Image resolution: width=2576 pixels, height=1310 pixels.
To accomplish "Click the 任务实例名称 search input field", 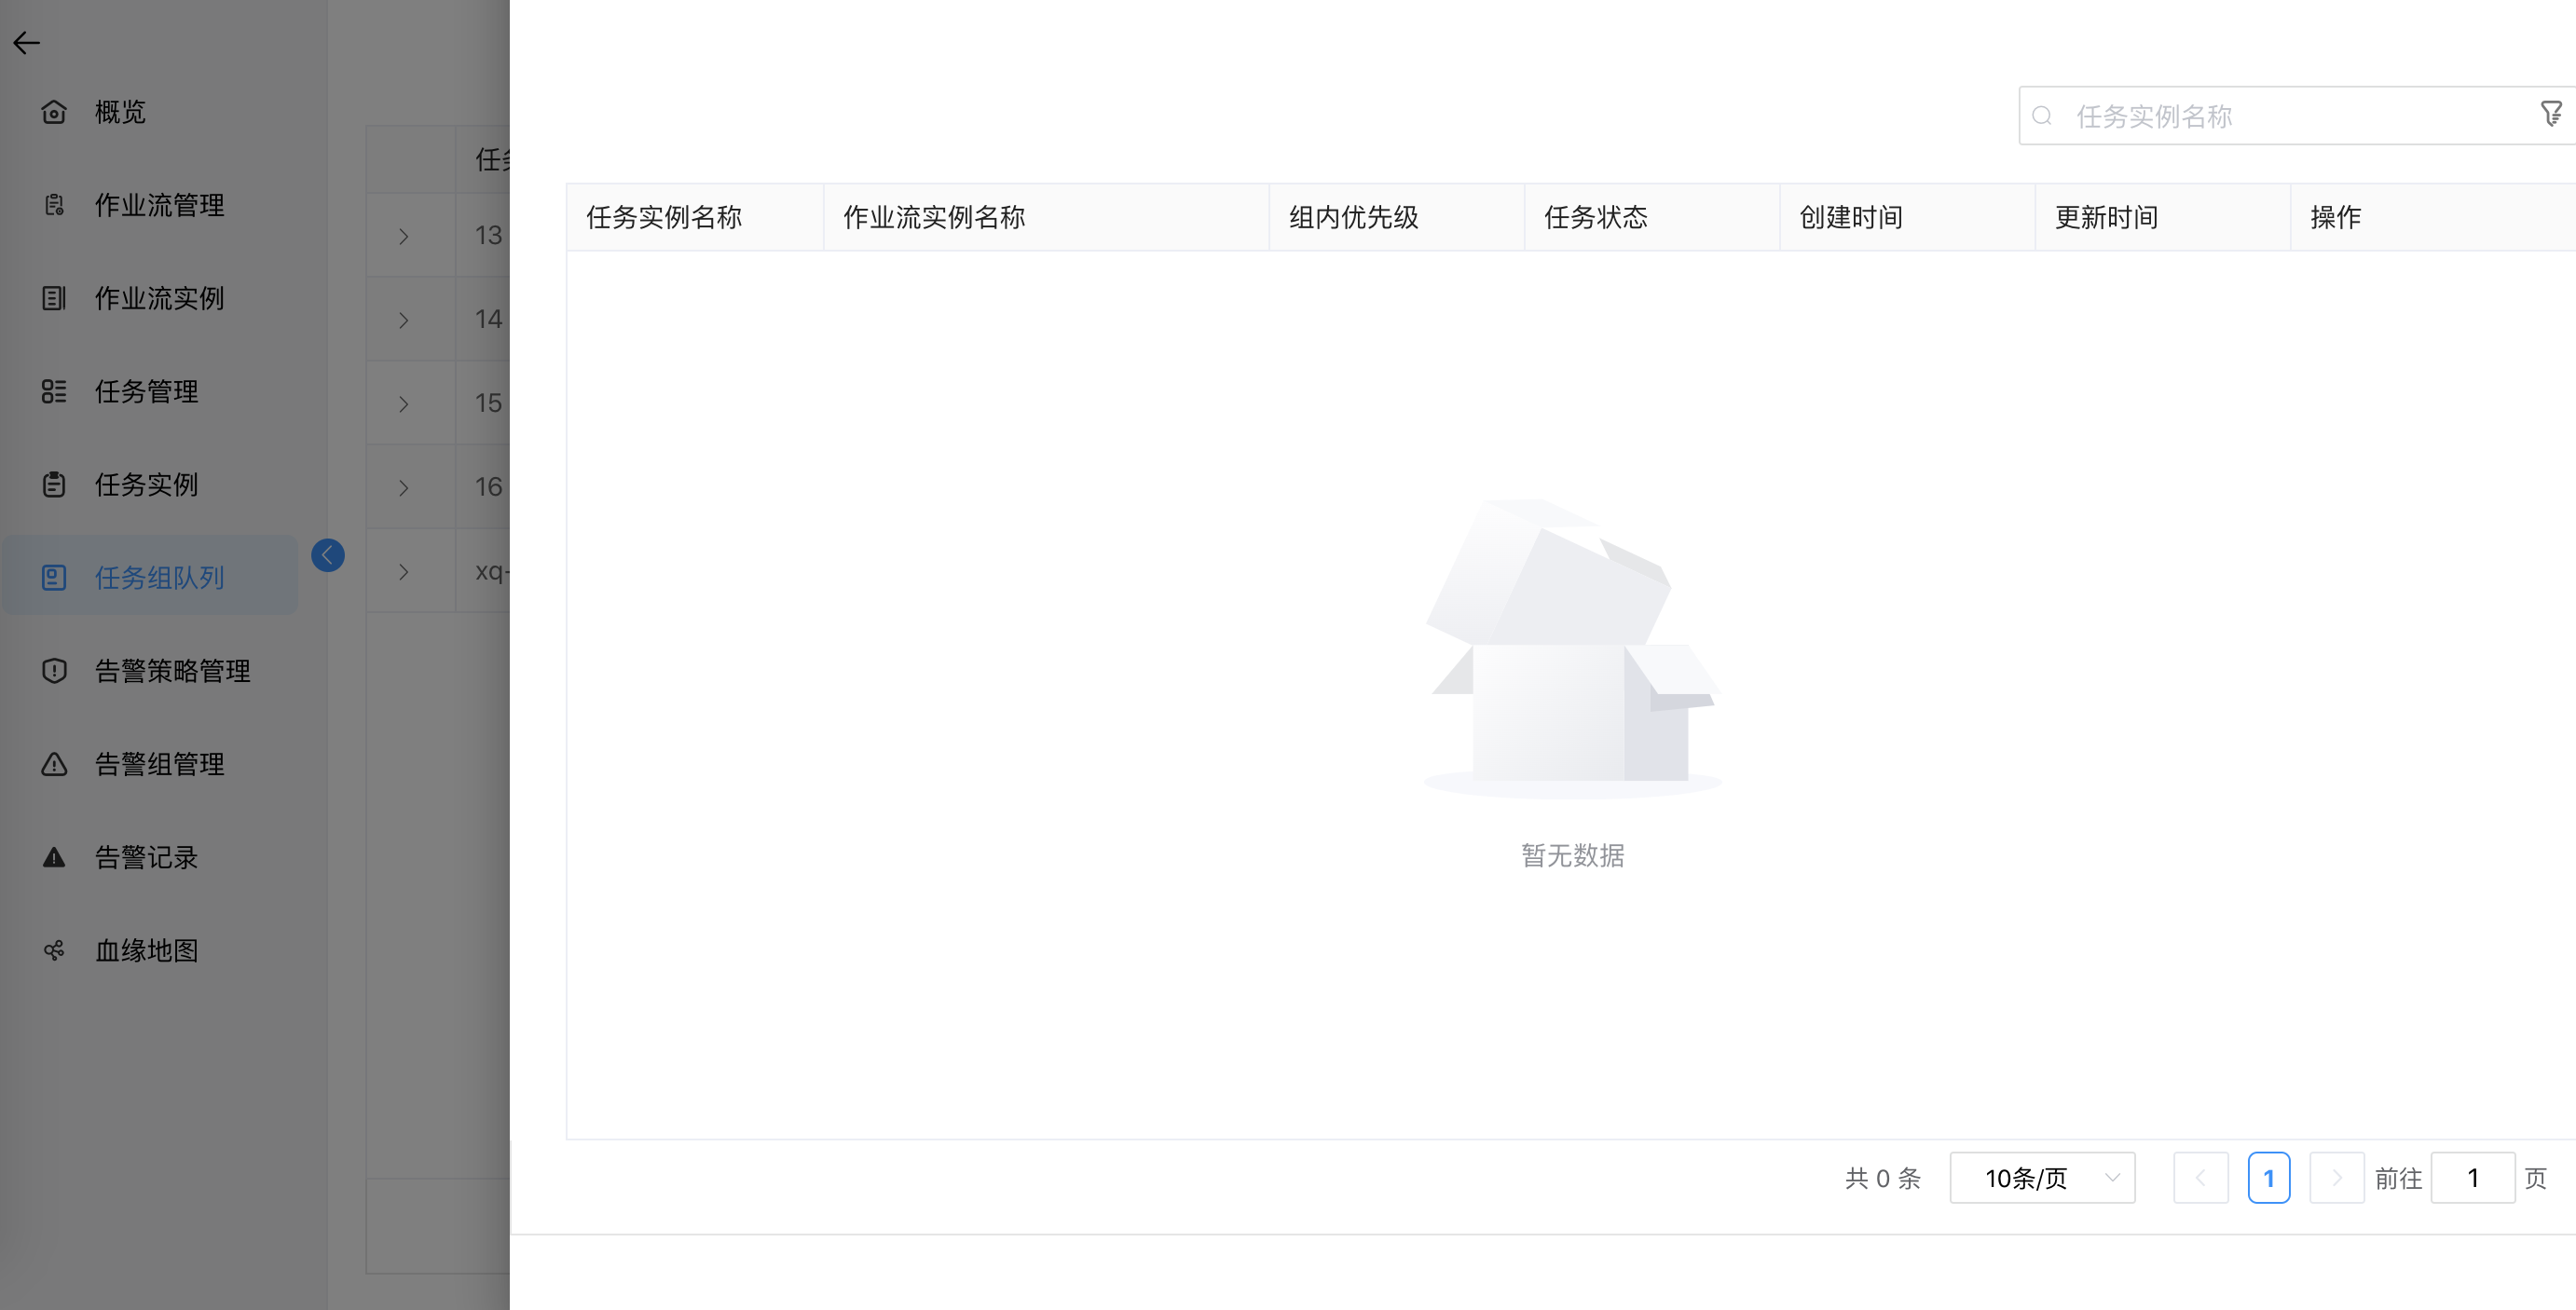I will 2280,115.
